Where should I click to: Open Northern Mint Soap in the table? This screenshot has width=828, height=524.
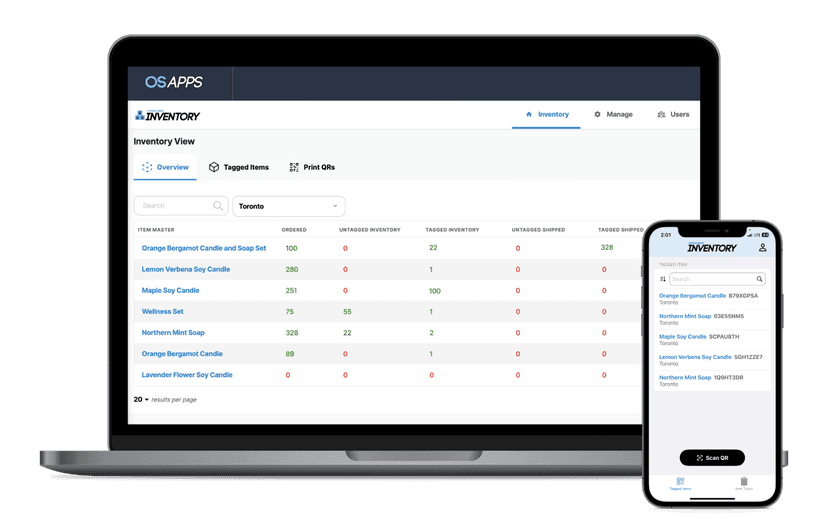(x=173, y=332)
